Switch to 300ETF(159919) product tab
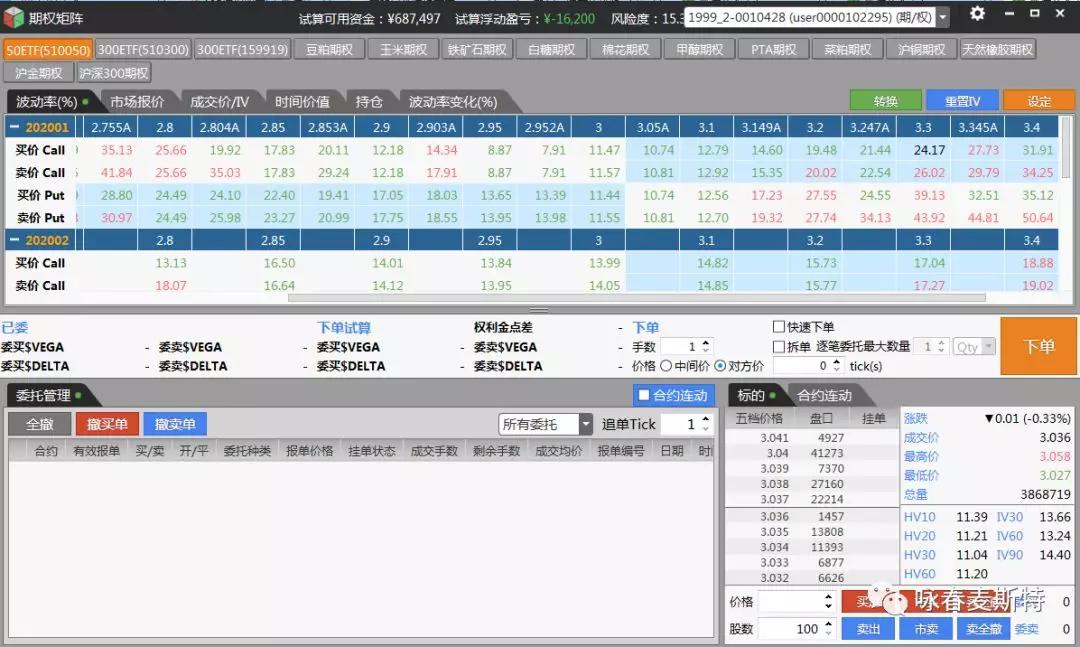 tap(242, 50)
